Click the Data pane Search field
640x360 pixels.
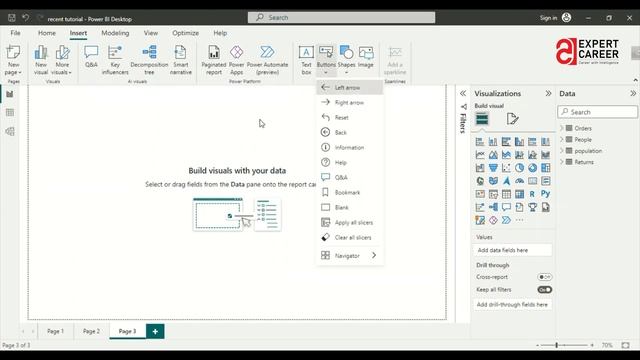tap(597, 112)
